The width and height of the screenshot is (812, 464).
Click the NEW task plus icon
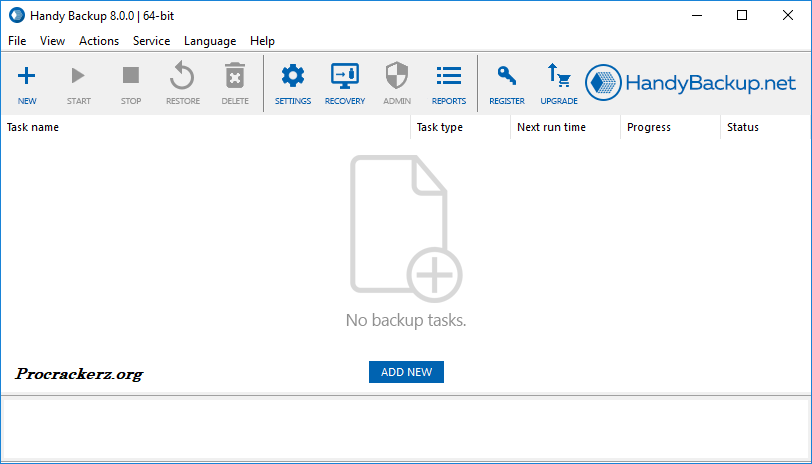(x=26, y=76)
